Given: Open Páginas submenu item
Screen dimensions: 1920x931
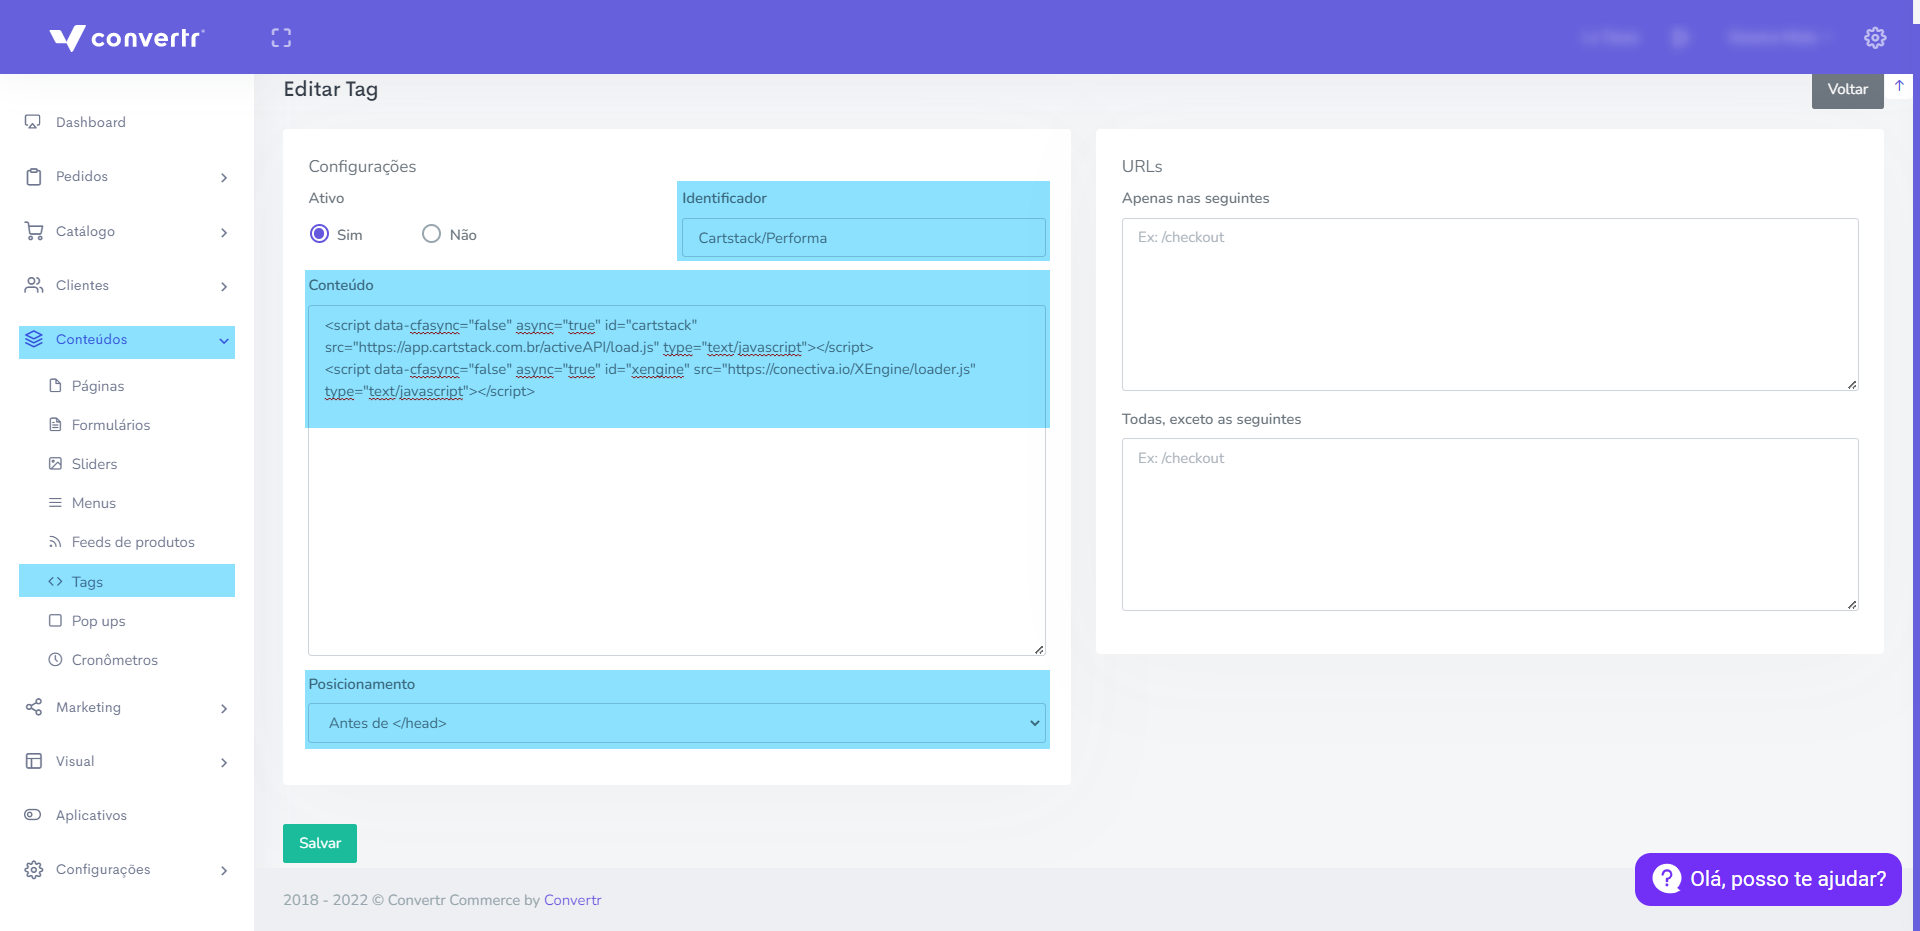Looking at the screenshot, I should 98,386.
